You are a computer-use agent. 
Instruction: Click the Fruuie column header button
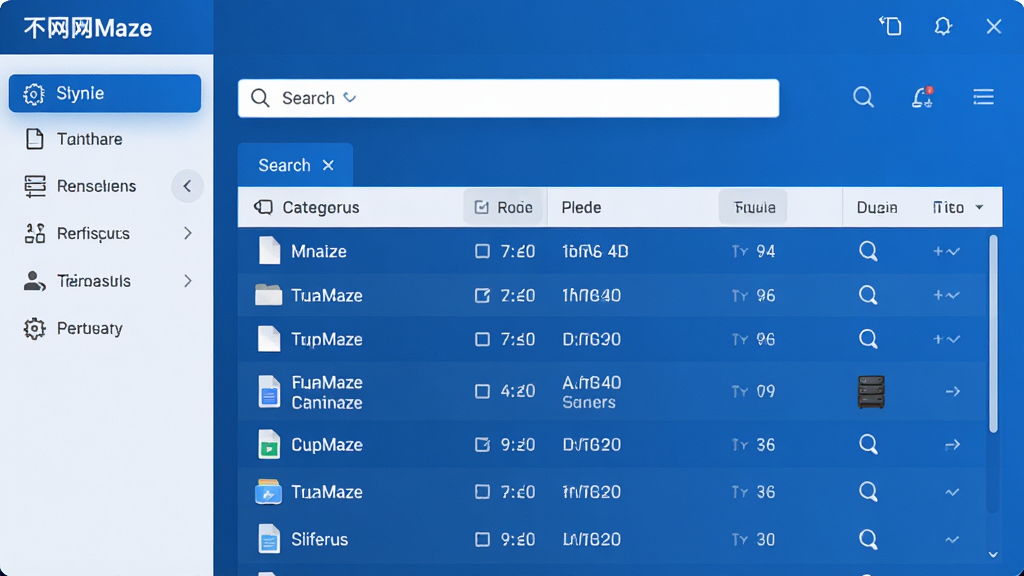coord(752,208)
